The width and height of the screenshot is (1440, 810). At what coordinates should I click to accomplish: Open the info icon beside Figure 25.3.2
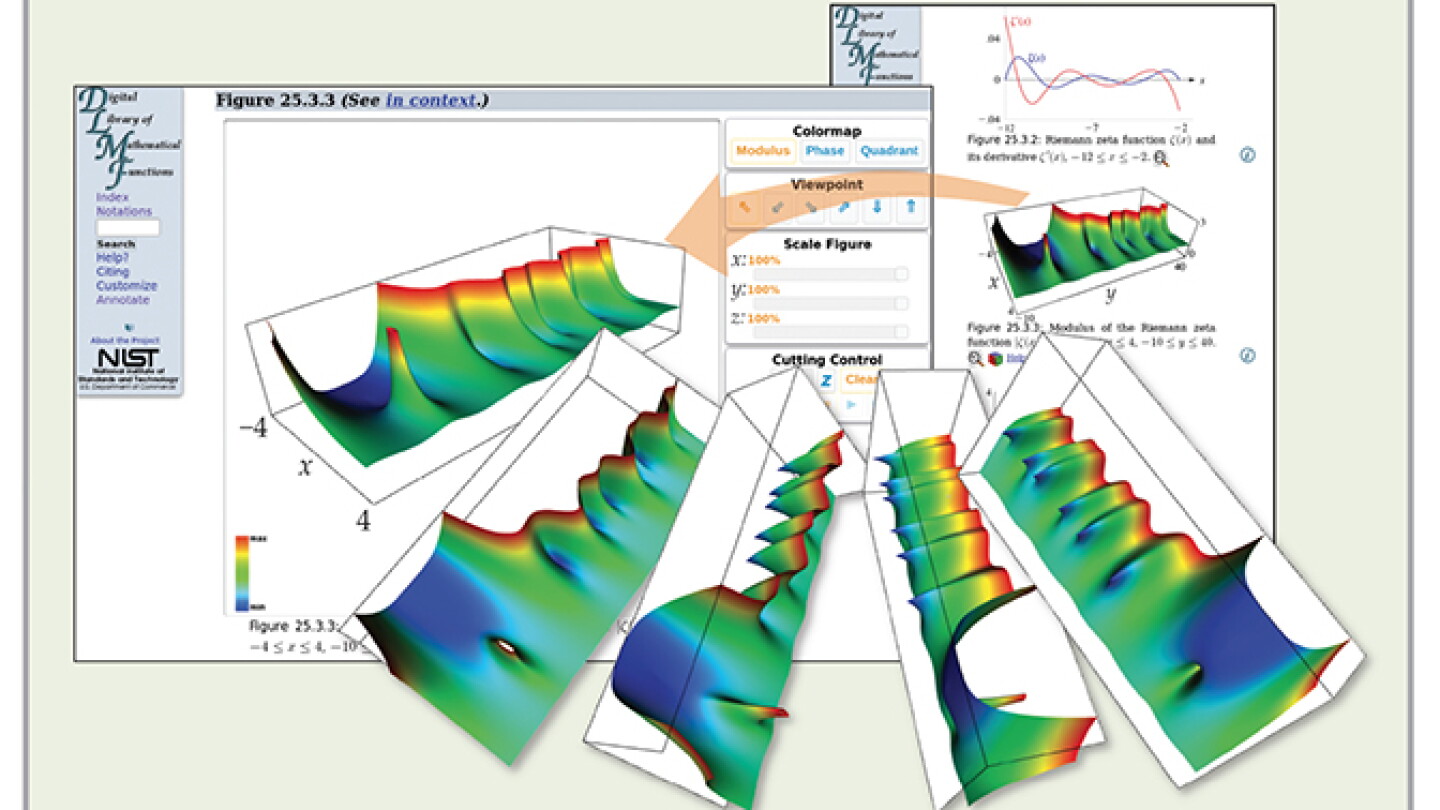[x=1247, y=155]
